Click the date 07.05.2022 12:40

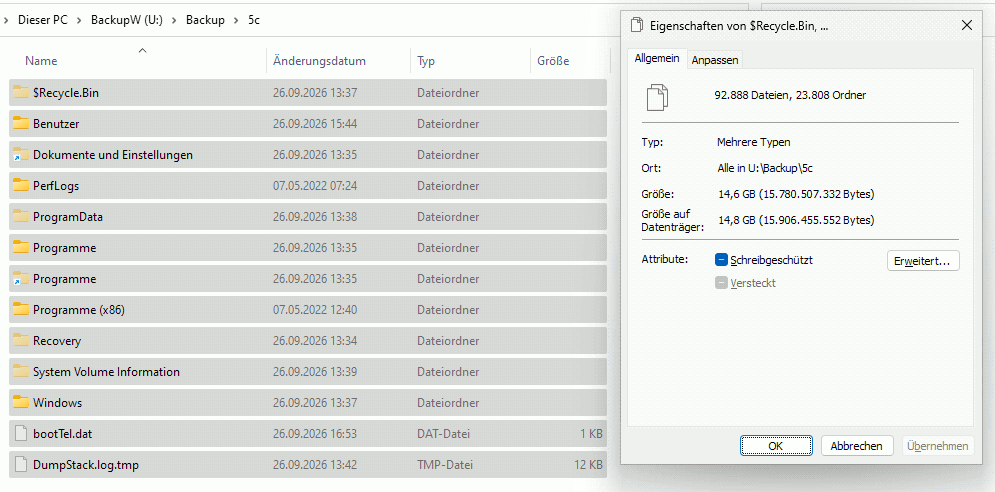point(315,310)
